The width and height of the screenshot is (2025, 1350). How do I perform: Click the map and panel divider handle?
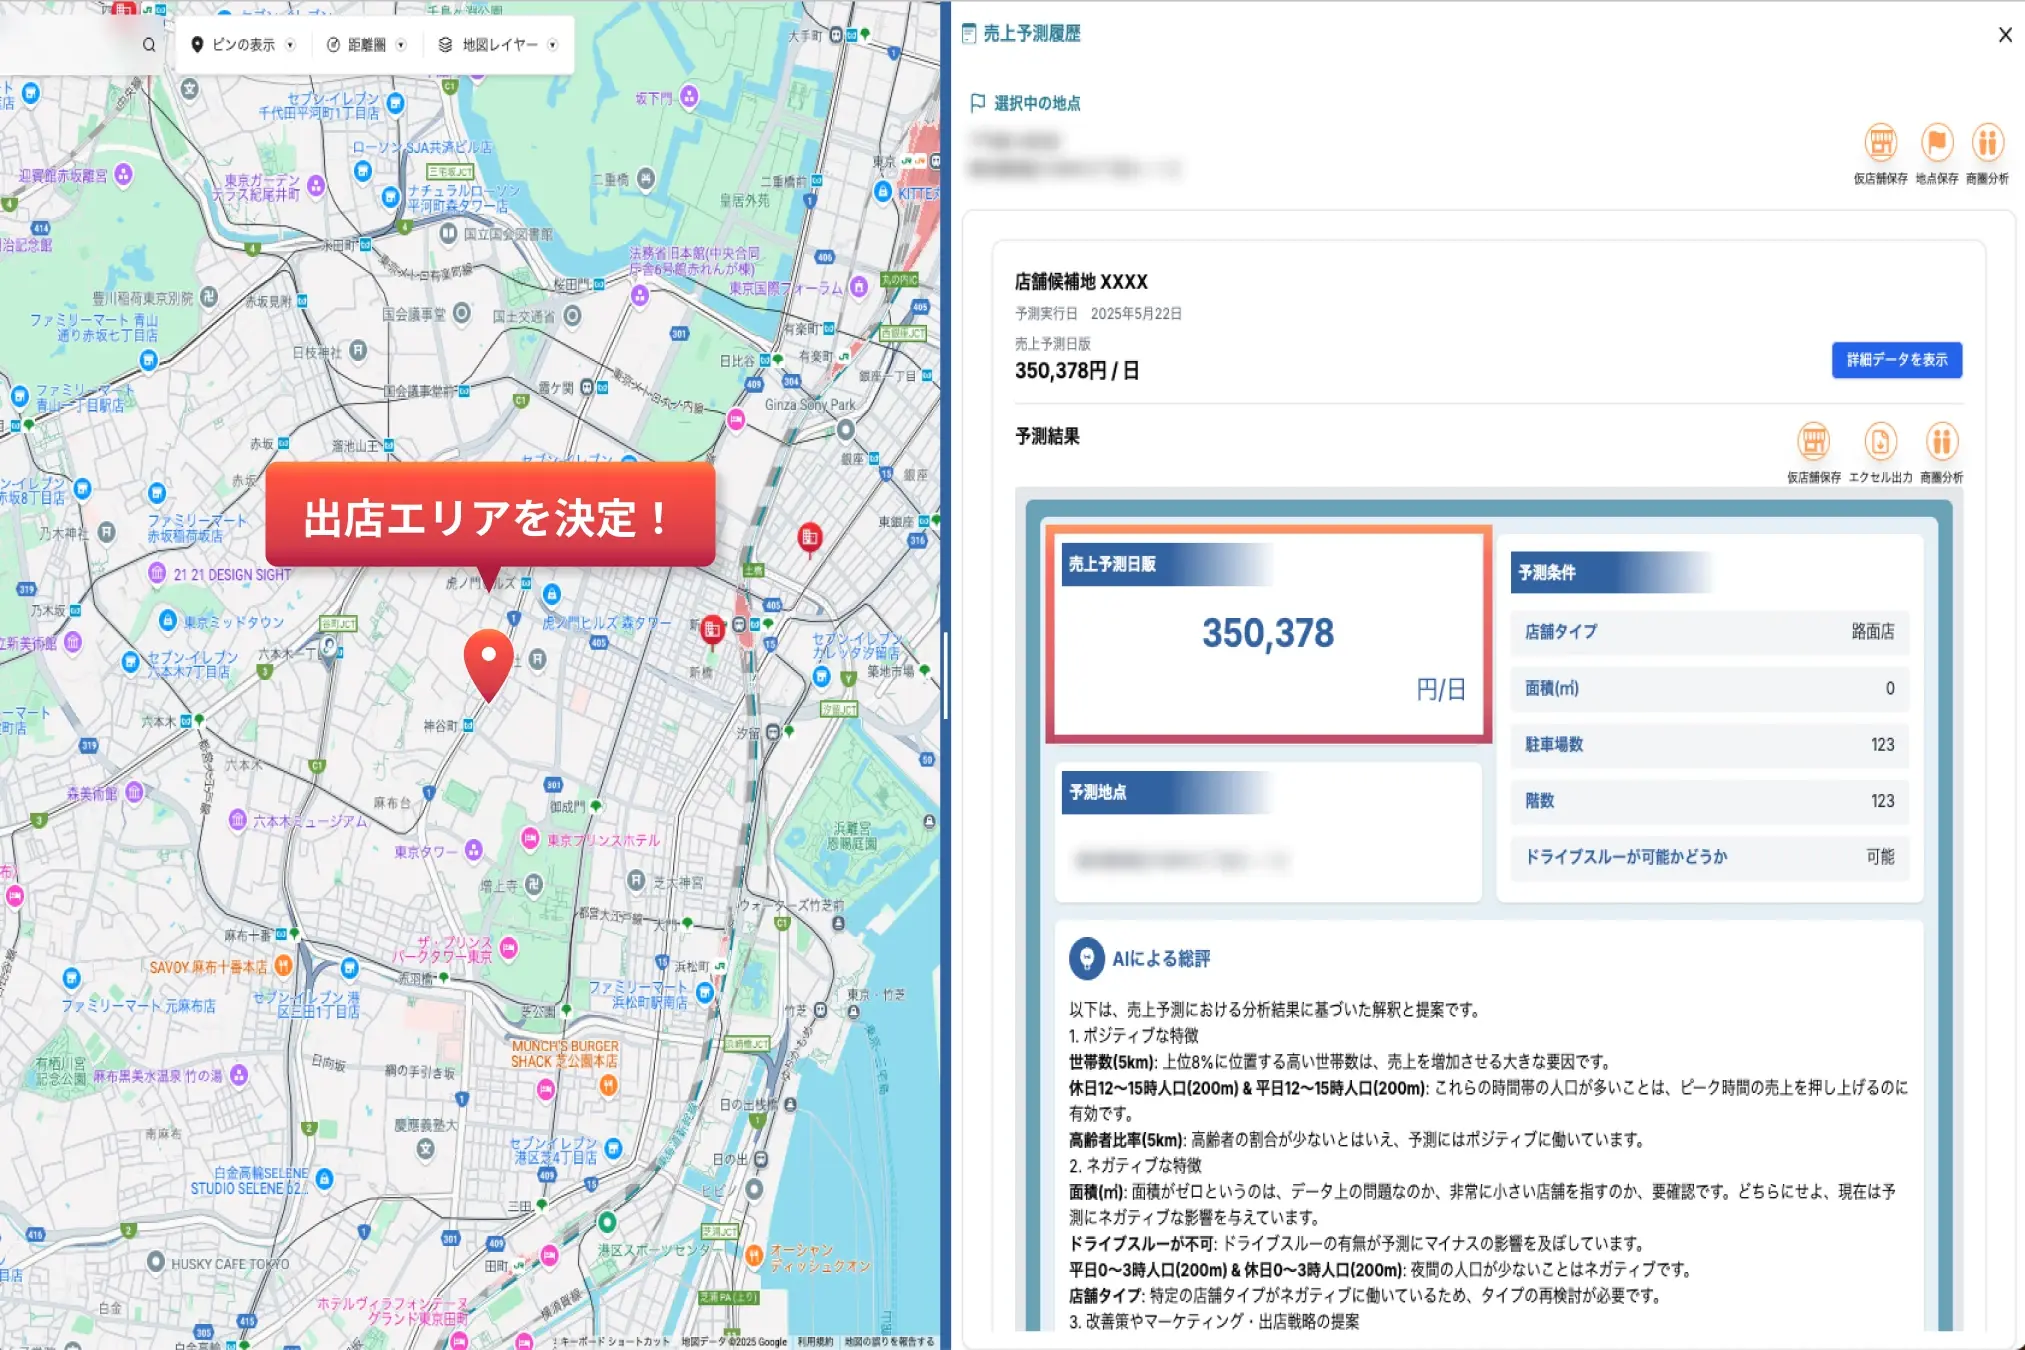(945, 675)
